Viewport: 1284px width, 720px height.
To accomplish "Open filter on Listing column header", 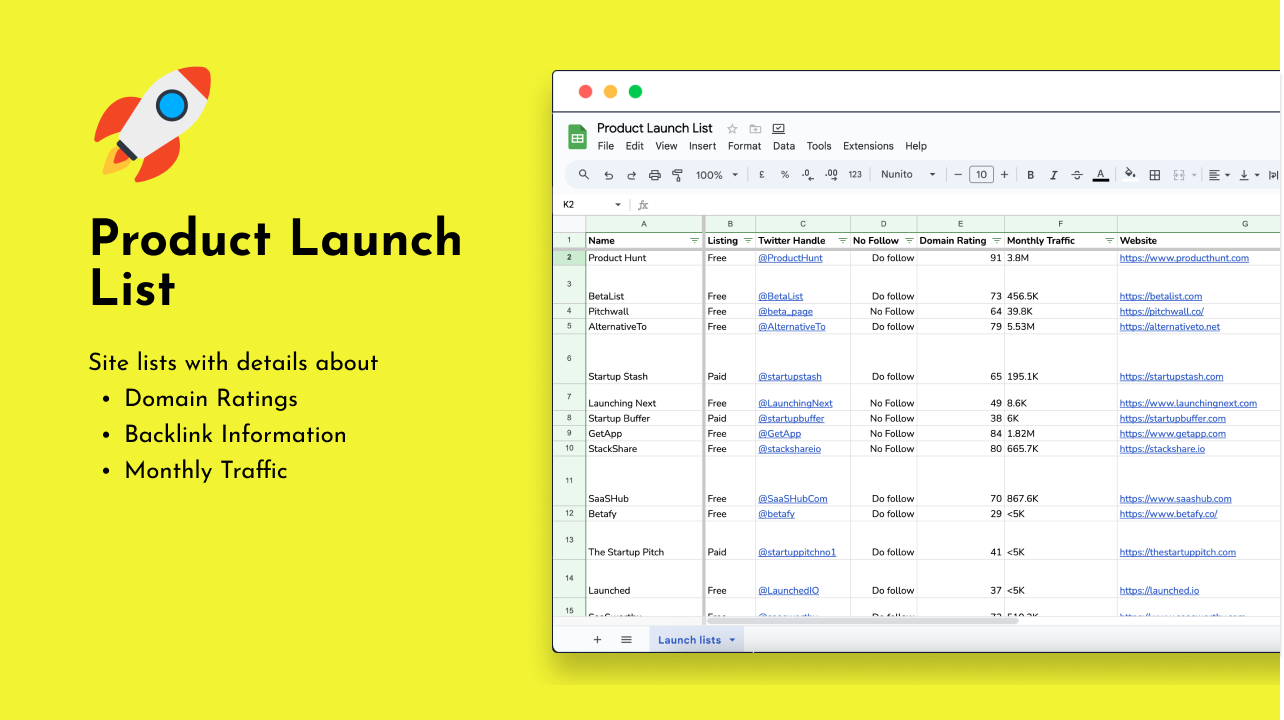I will pos(747,241).
